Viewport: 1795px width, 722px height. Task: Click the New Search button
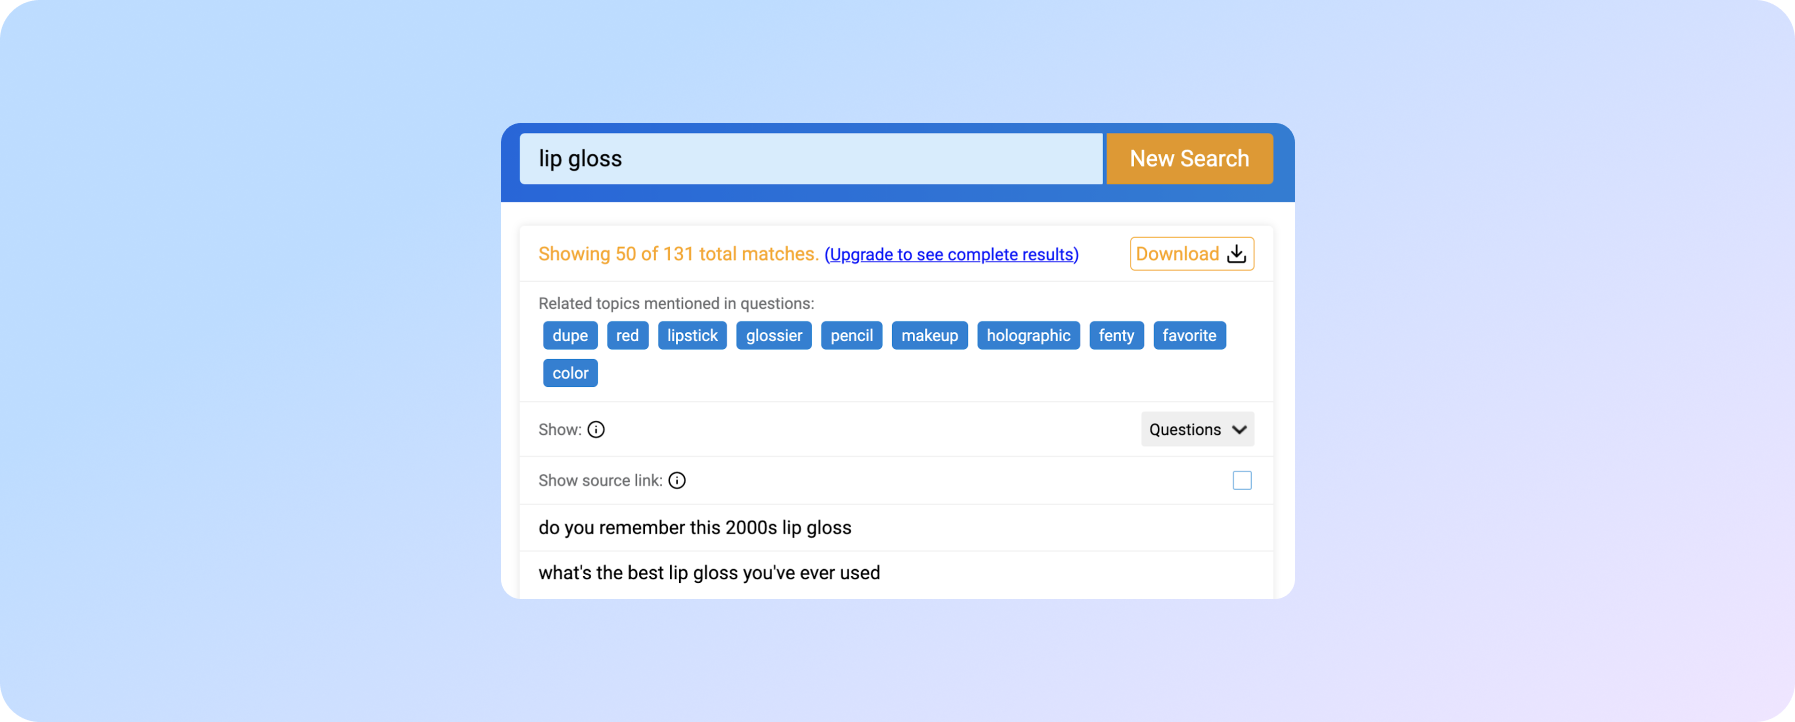point(1189,158)
